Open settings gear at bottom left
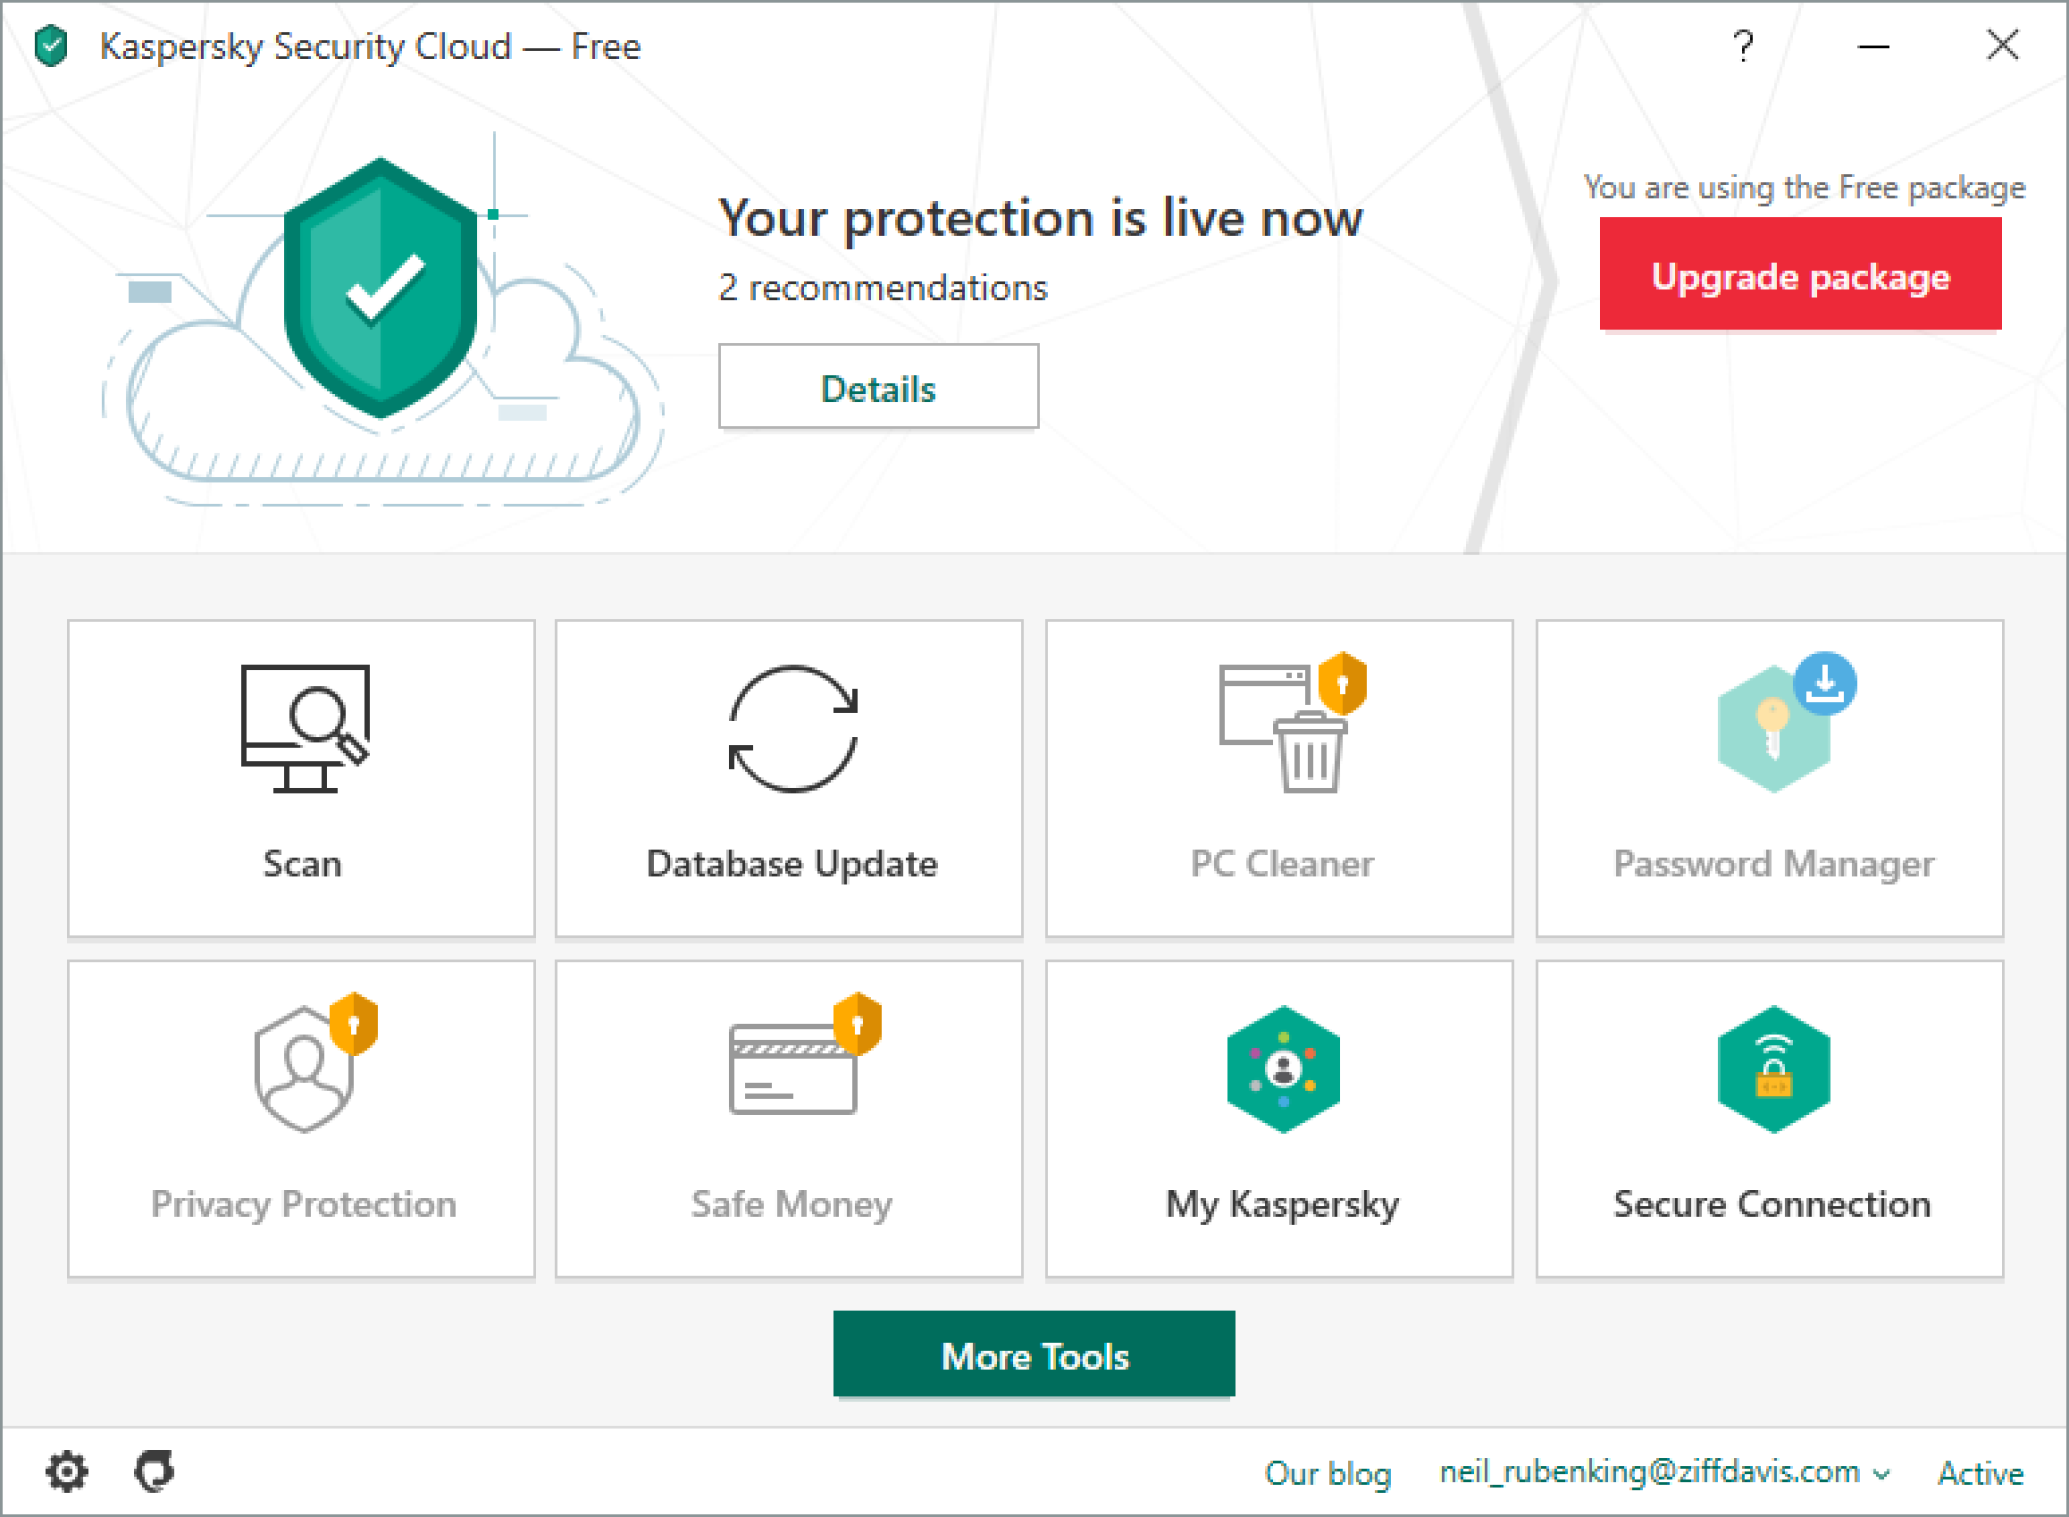 point(67,1471)
